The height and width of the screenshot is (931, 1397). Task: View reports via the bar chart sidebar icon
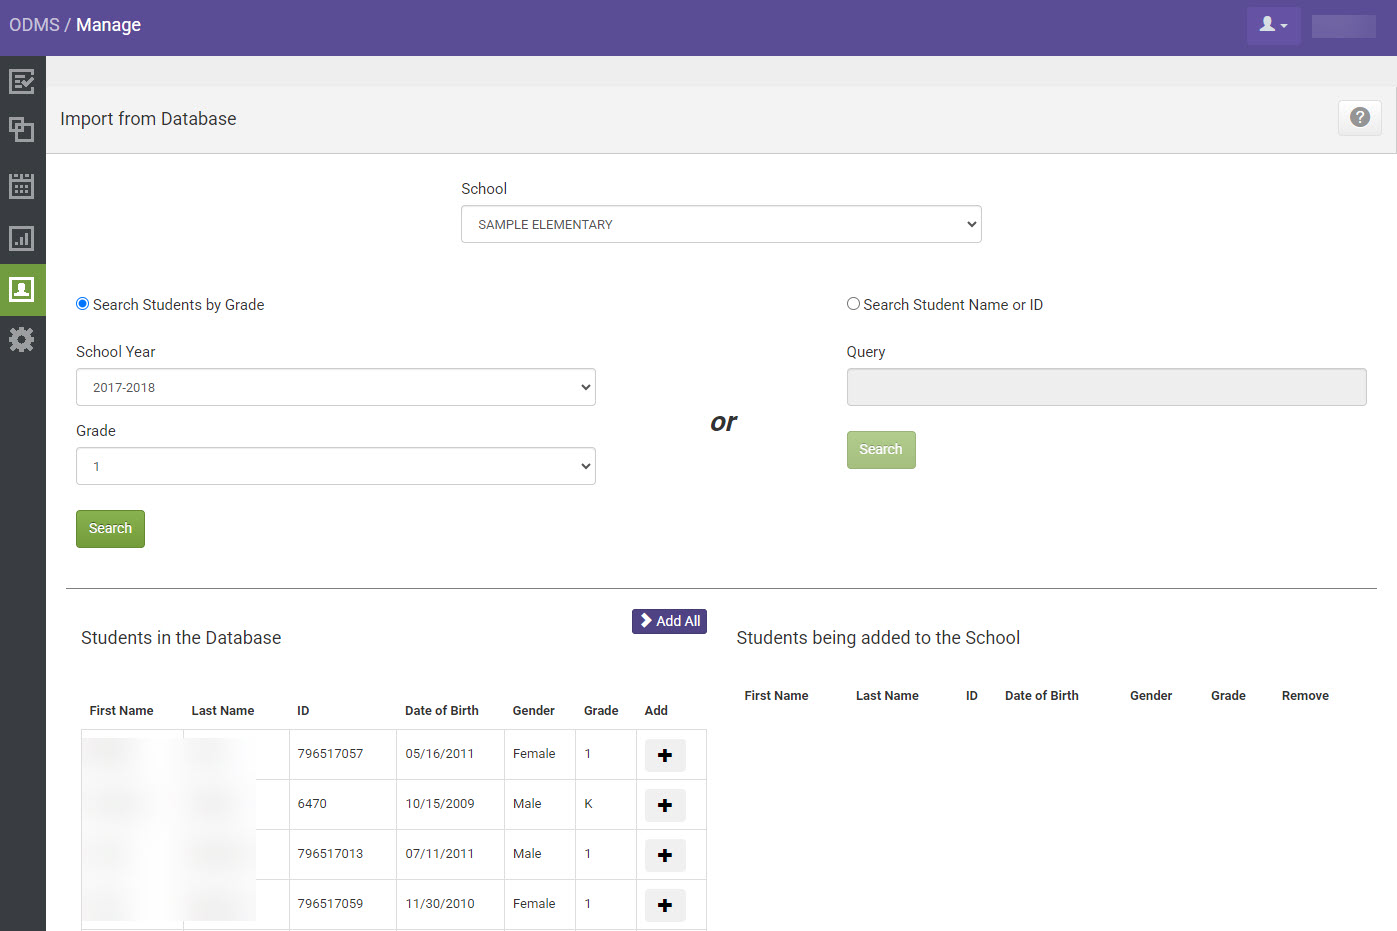coord(22,238)
